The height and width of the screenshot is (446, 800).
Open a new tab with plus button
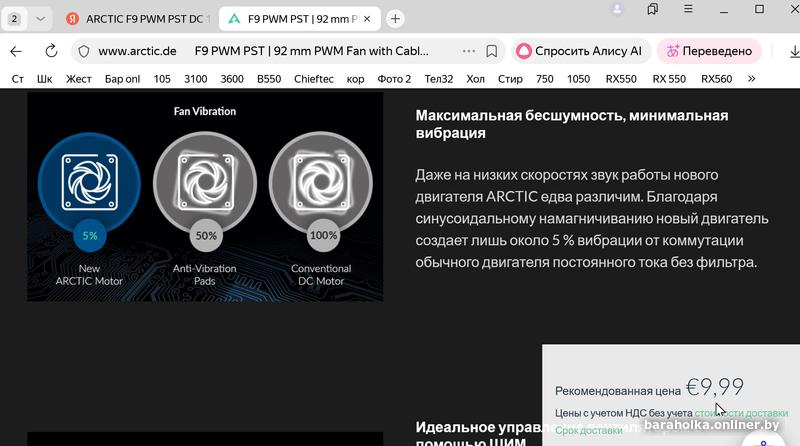(x=395, y=19)
